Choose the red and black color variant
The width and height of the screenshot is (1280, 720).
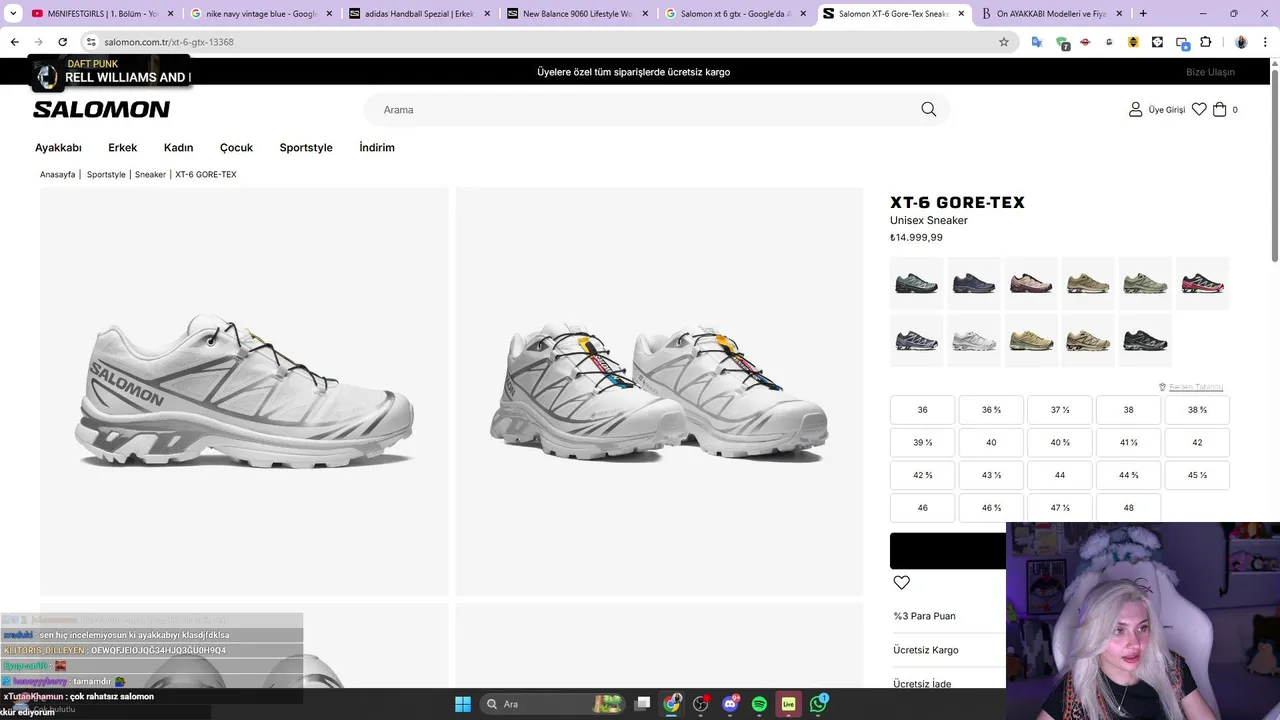coord(1202,283)
